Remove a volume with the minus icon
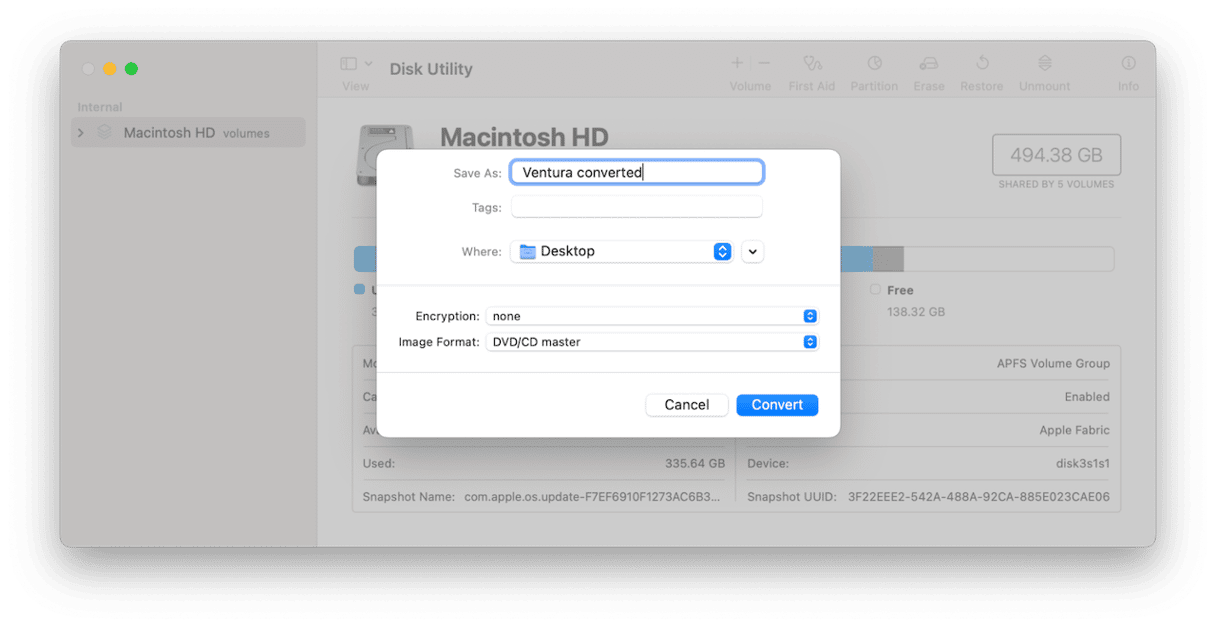 [764, 63]
